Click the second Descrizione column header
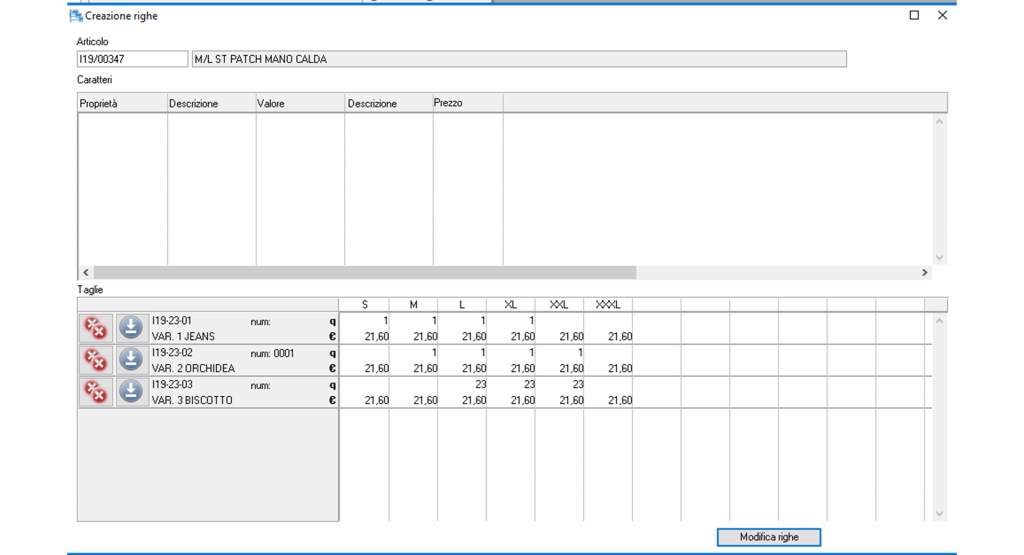The image size is (1024, 555). click(x=389, y=103)
